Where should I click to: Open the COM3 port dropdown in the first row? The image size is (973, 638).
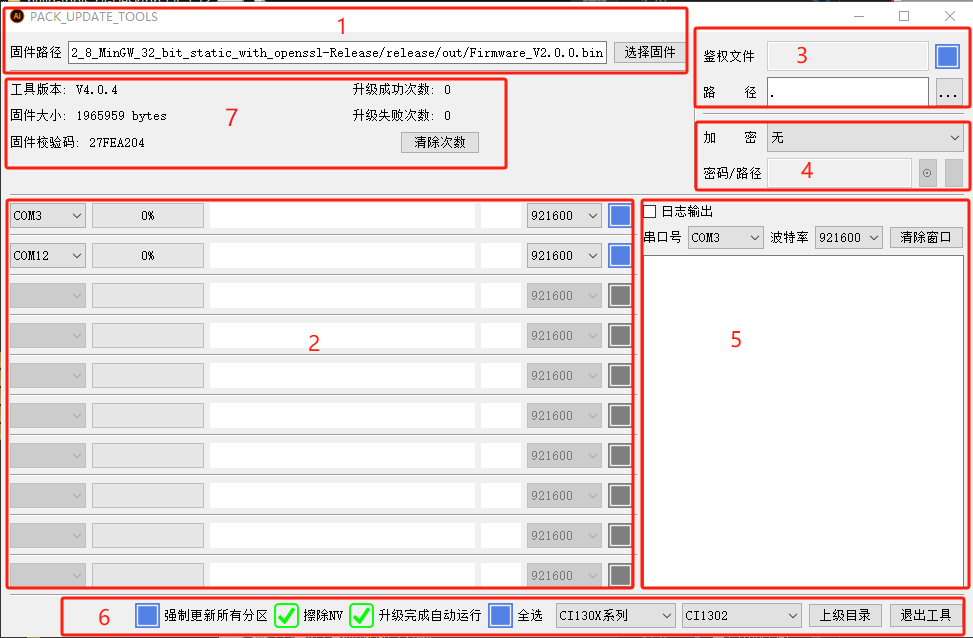46,214
